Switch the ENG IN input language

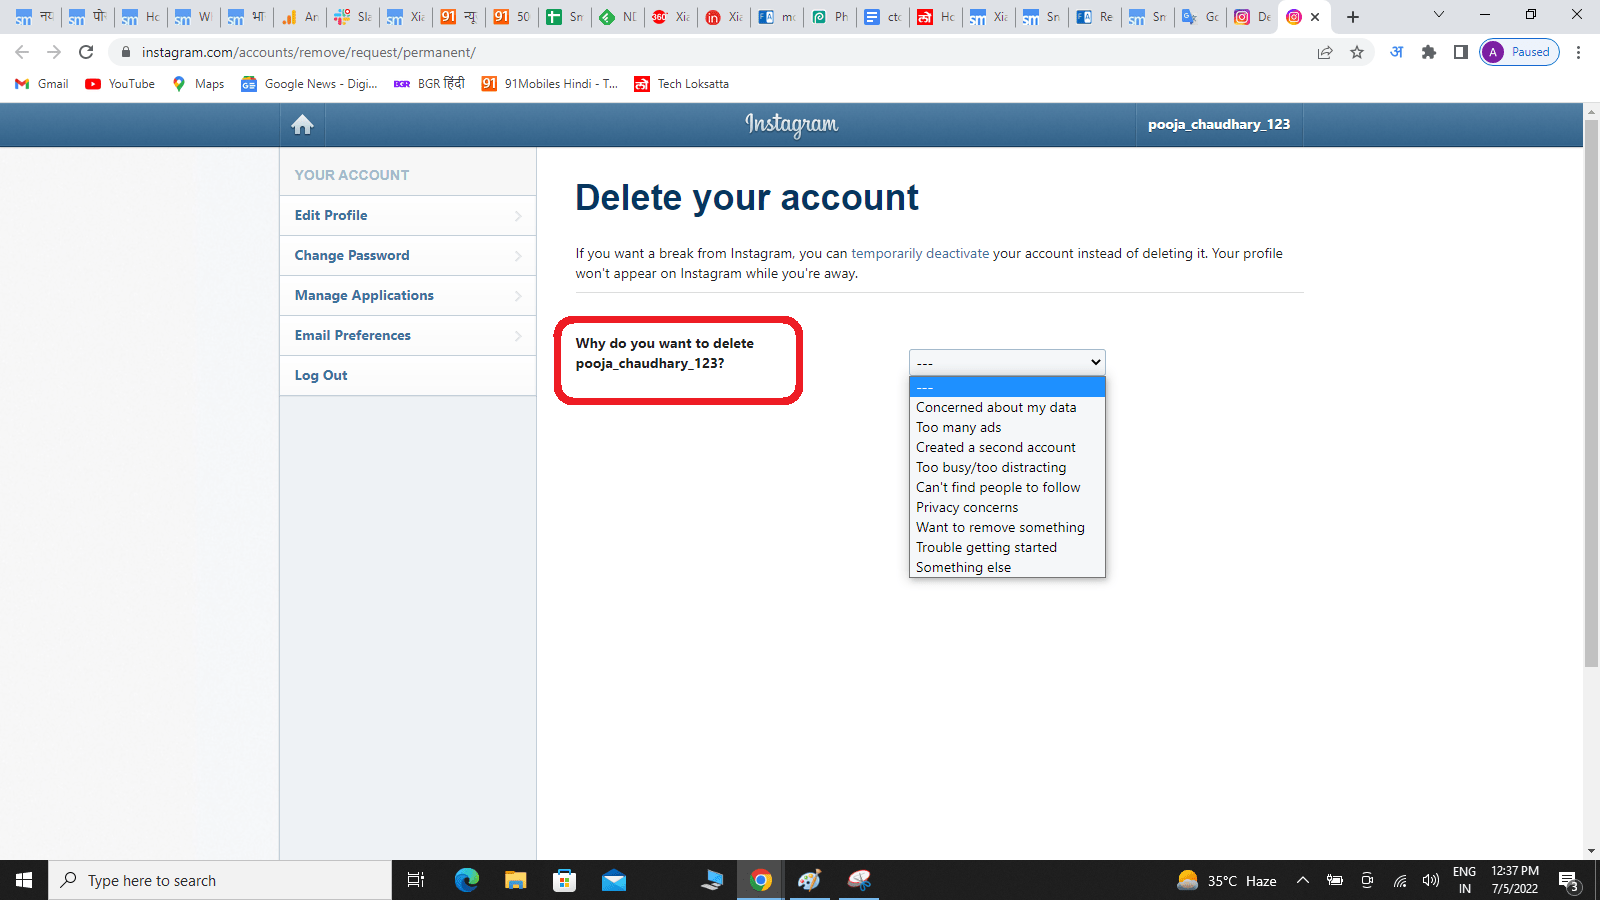coord(1464,880)
